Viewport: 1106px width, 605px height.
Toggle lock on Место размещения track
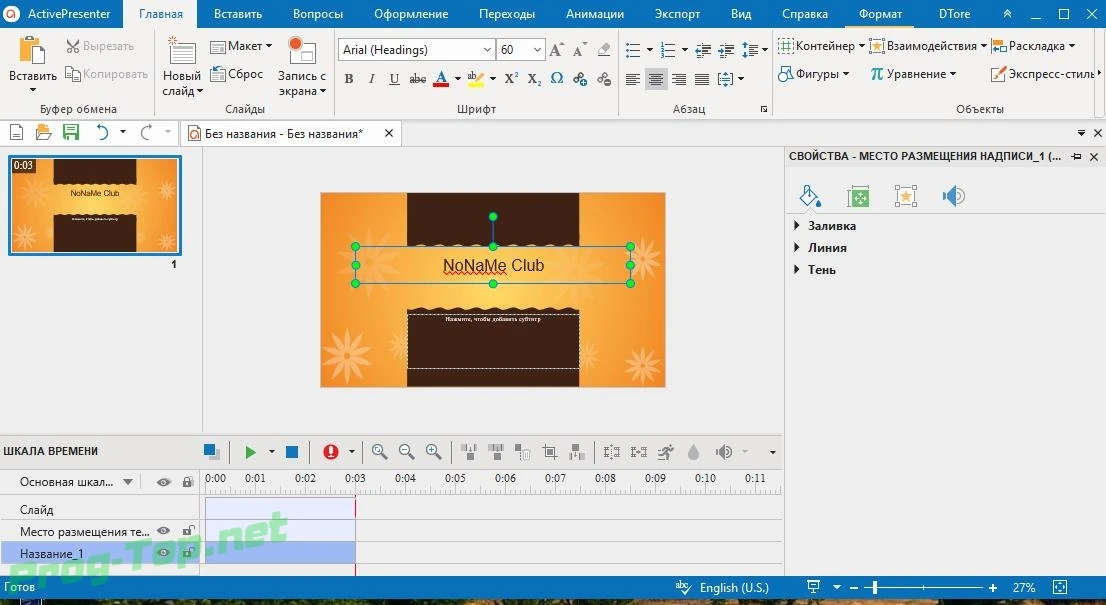188,530
